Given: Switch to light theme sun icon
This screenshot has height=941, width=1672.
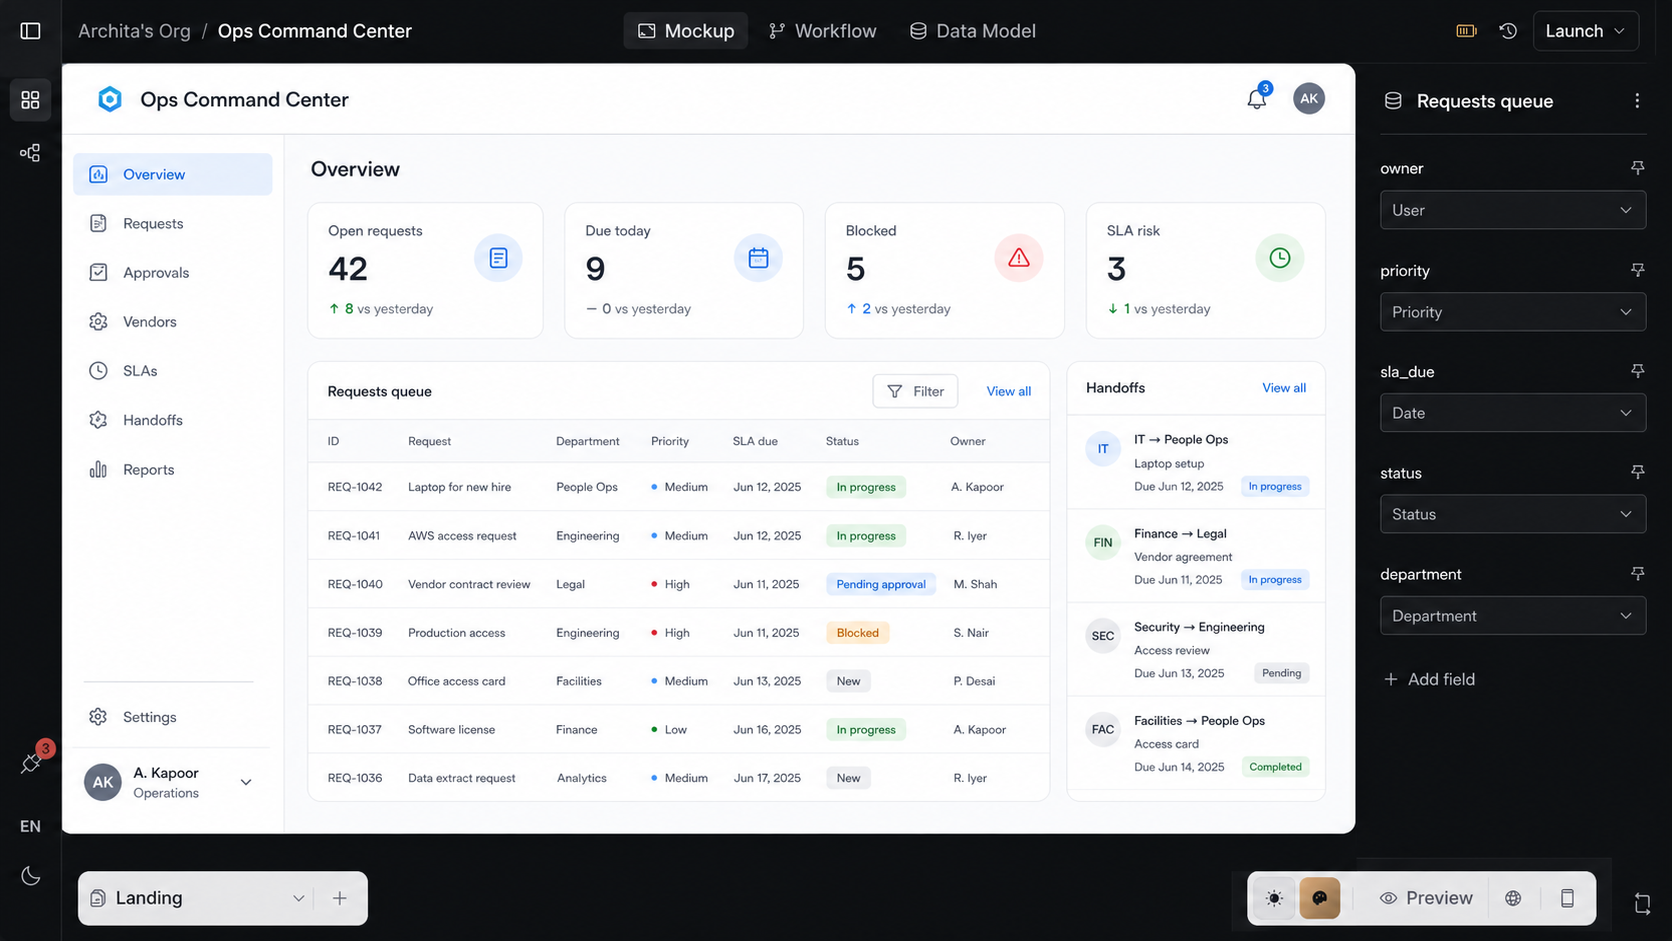Looking at the screenshot, I should tap(1274, 898).
